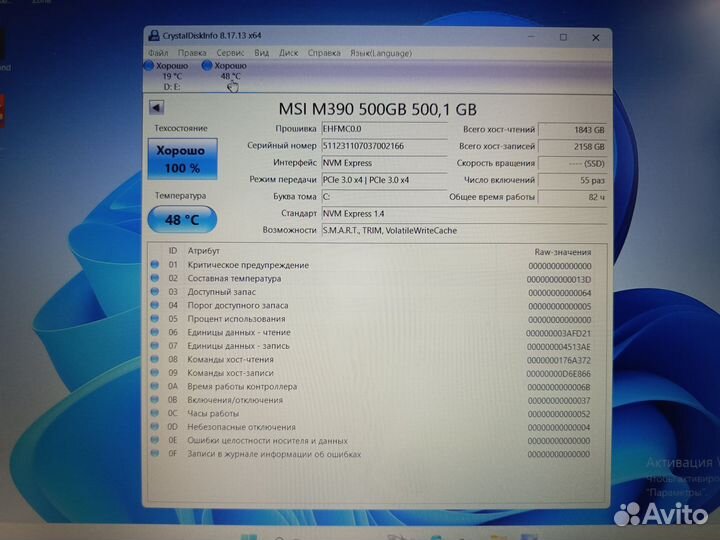Click the status dot for attribute 0E
This screenshot has width=720, height=540.
pyautogui.click(x=155, y=440)
